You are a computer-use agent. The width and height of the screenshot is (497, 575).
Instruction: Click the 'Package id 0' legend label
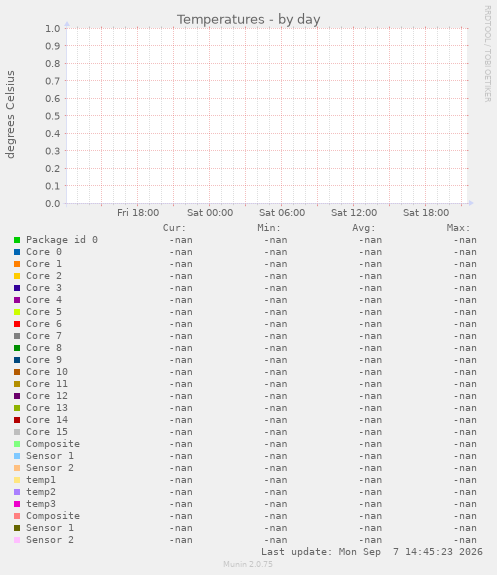tap(62, 240)
